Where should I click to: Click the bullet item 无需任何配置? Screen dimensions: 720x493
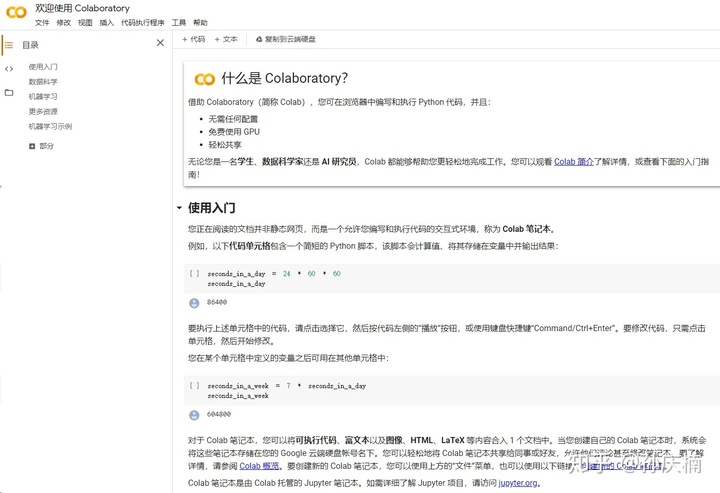[233, 119]
